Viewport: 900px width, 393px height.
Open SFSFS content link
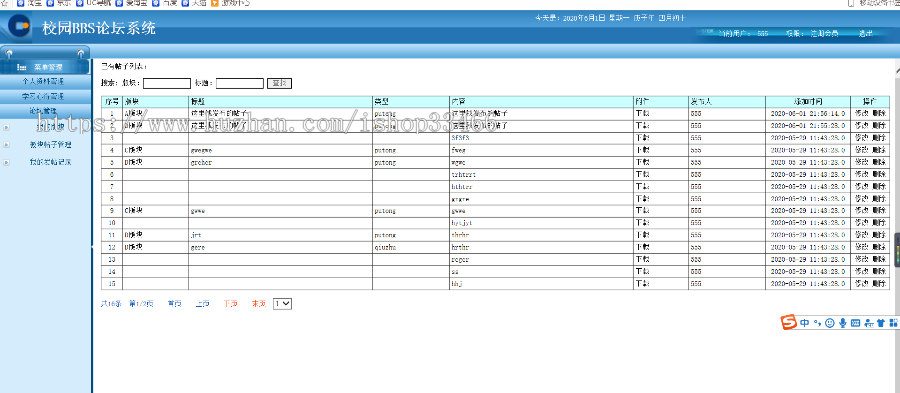[x=460, y=138]
